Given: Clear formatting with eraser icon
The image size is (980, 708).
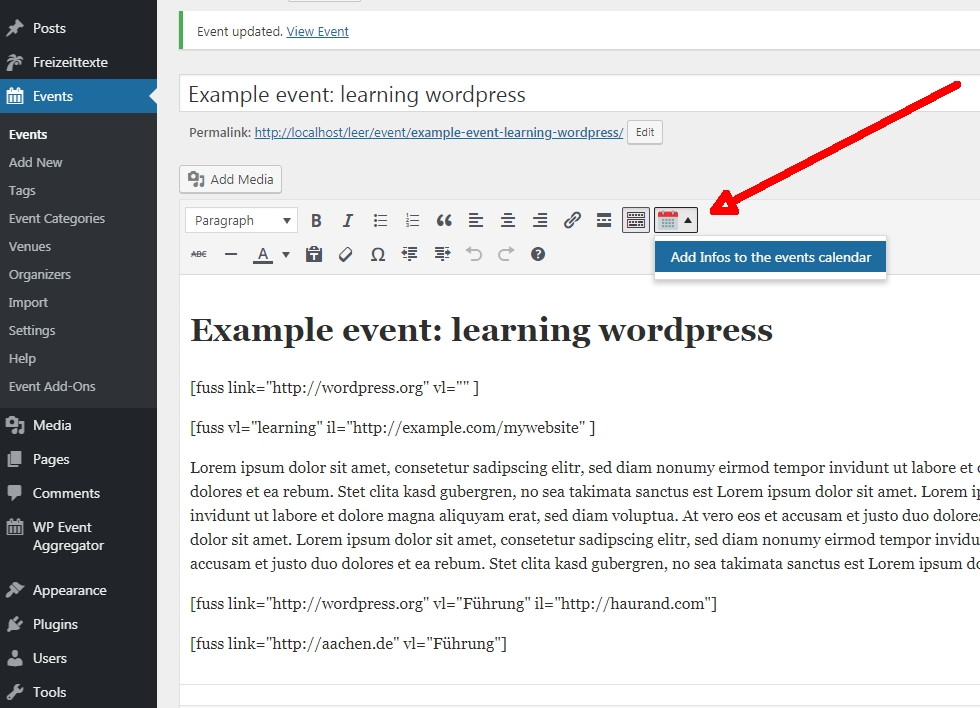Looking at the screenshot, I should click(346, 254).
